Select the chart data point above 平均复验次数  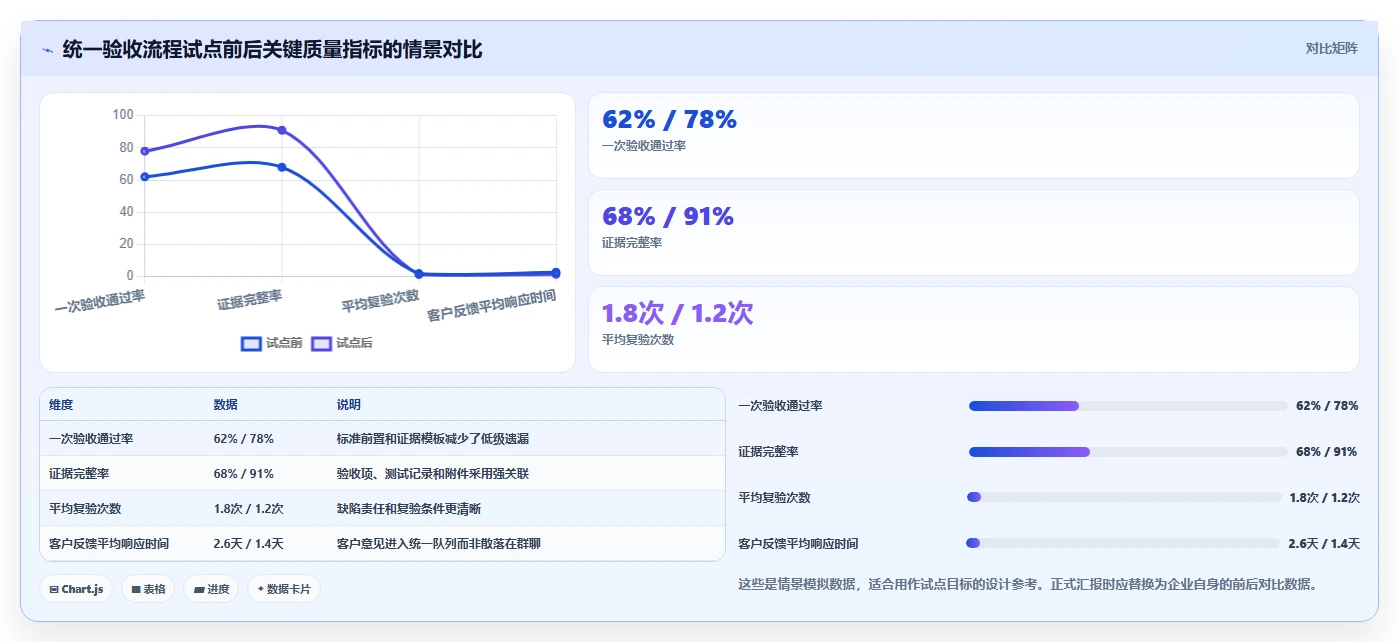419,274
